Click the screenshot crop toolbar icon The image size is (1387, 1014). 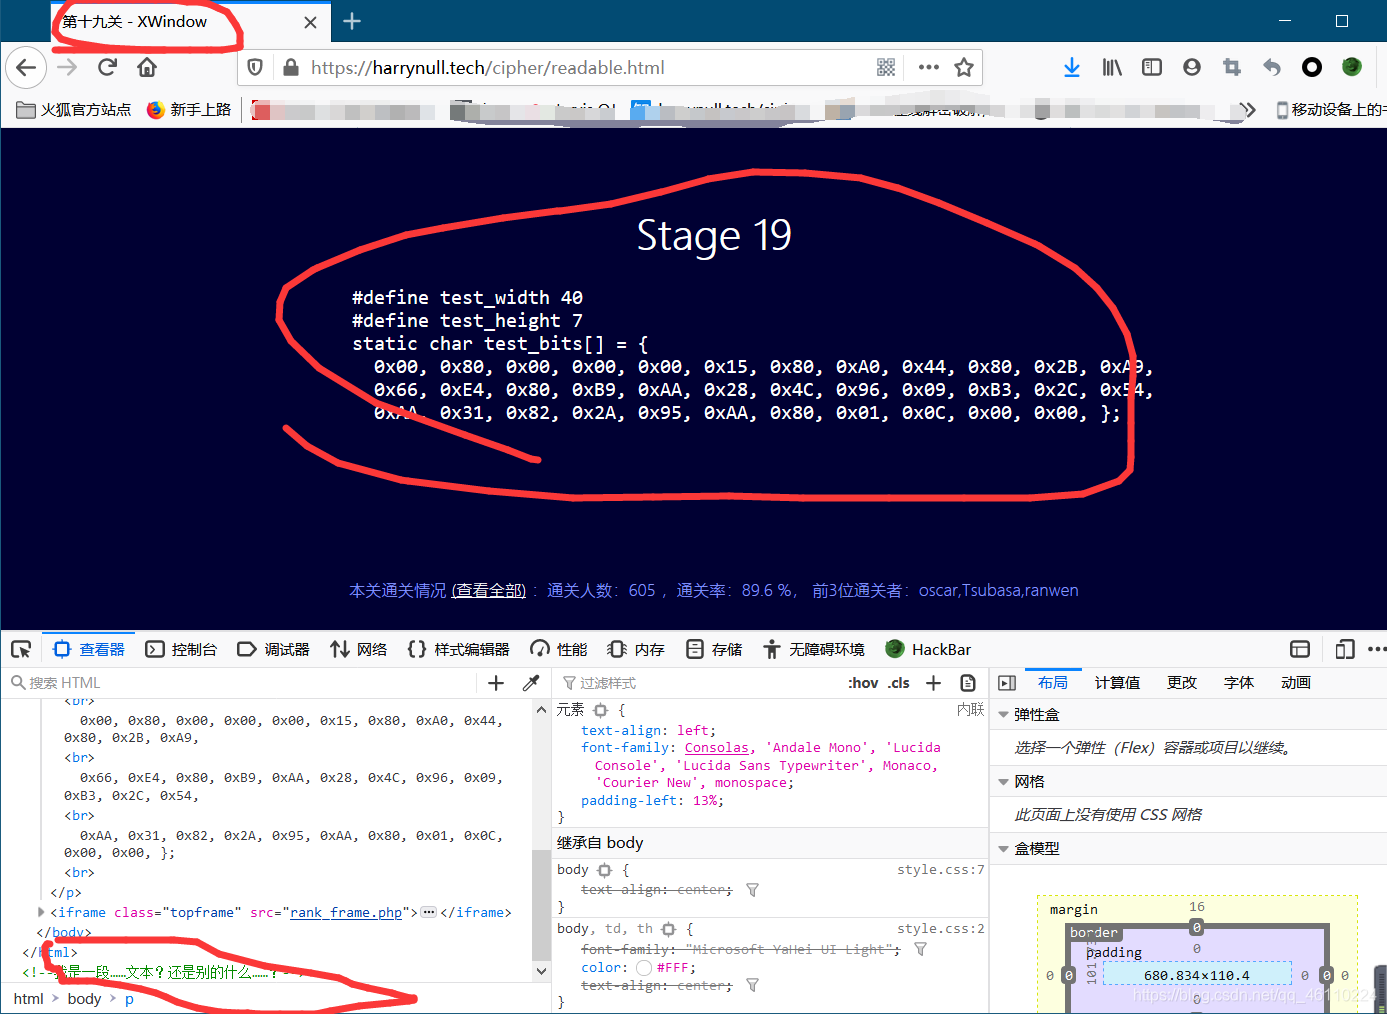1232,67
